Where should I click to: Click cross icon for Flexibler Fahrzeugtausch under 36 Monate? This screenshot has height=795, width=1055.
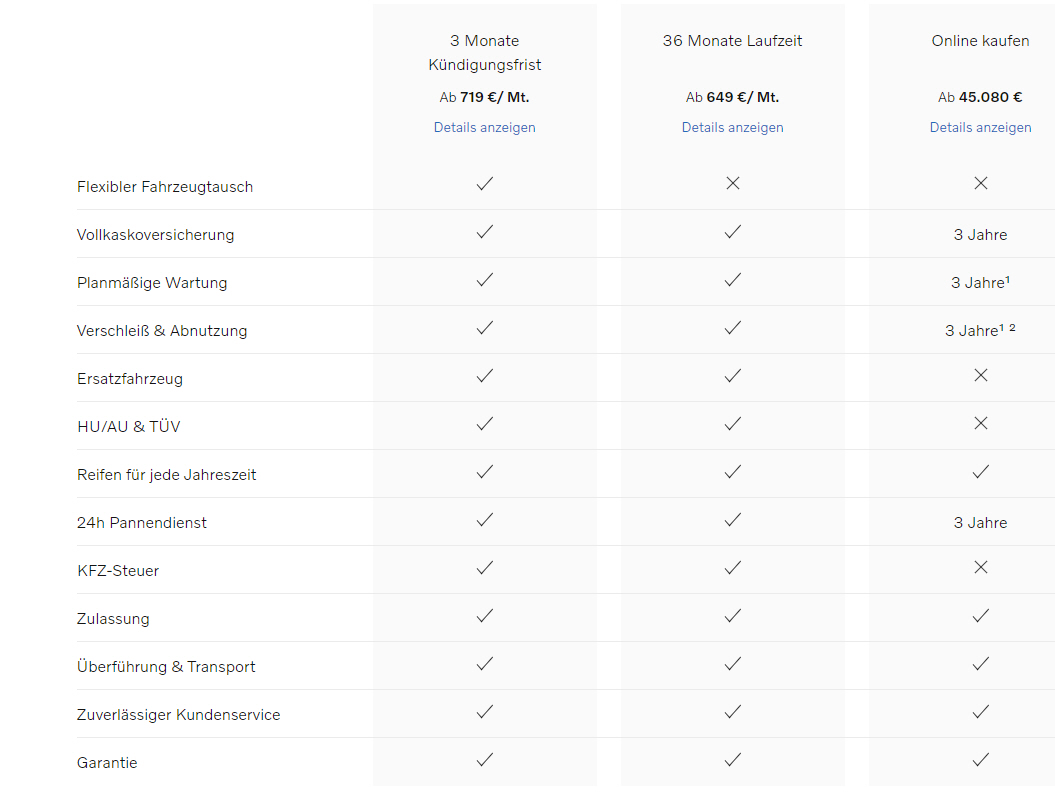tap(733, 183)
